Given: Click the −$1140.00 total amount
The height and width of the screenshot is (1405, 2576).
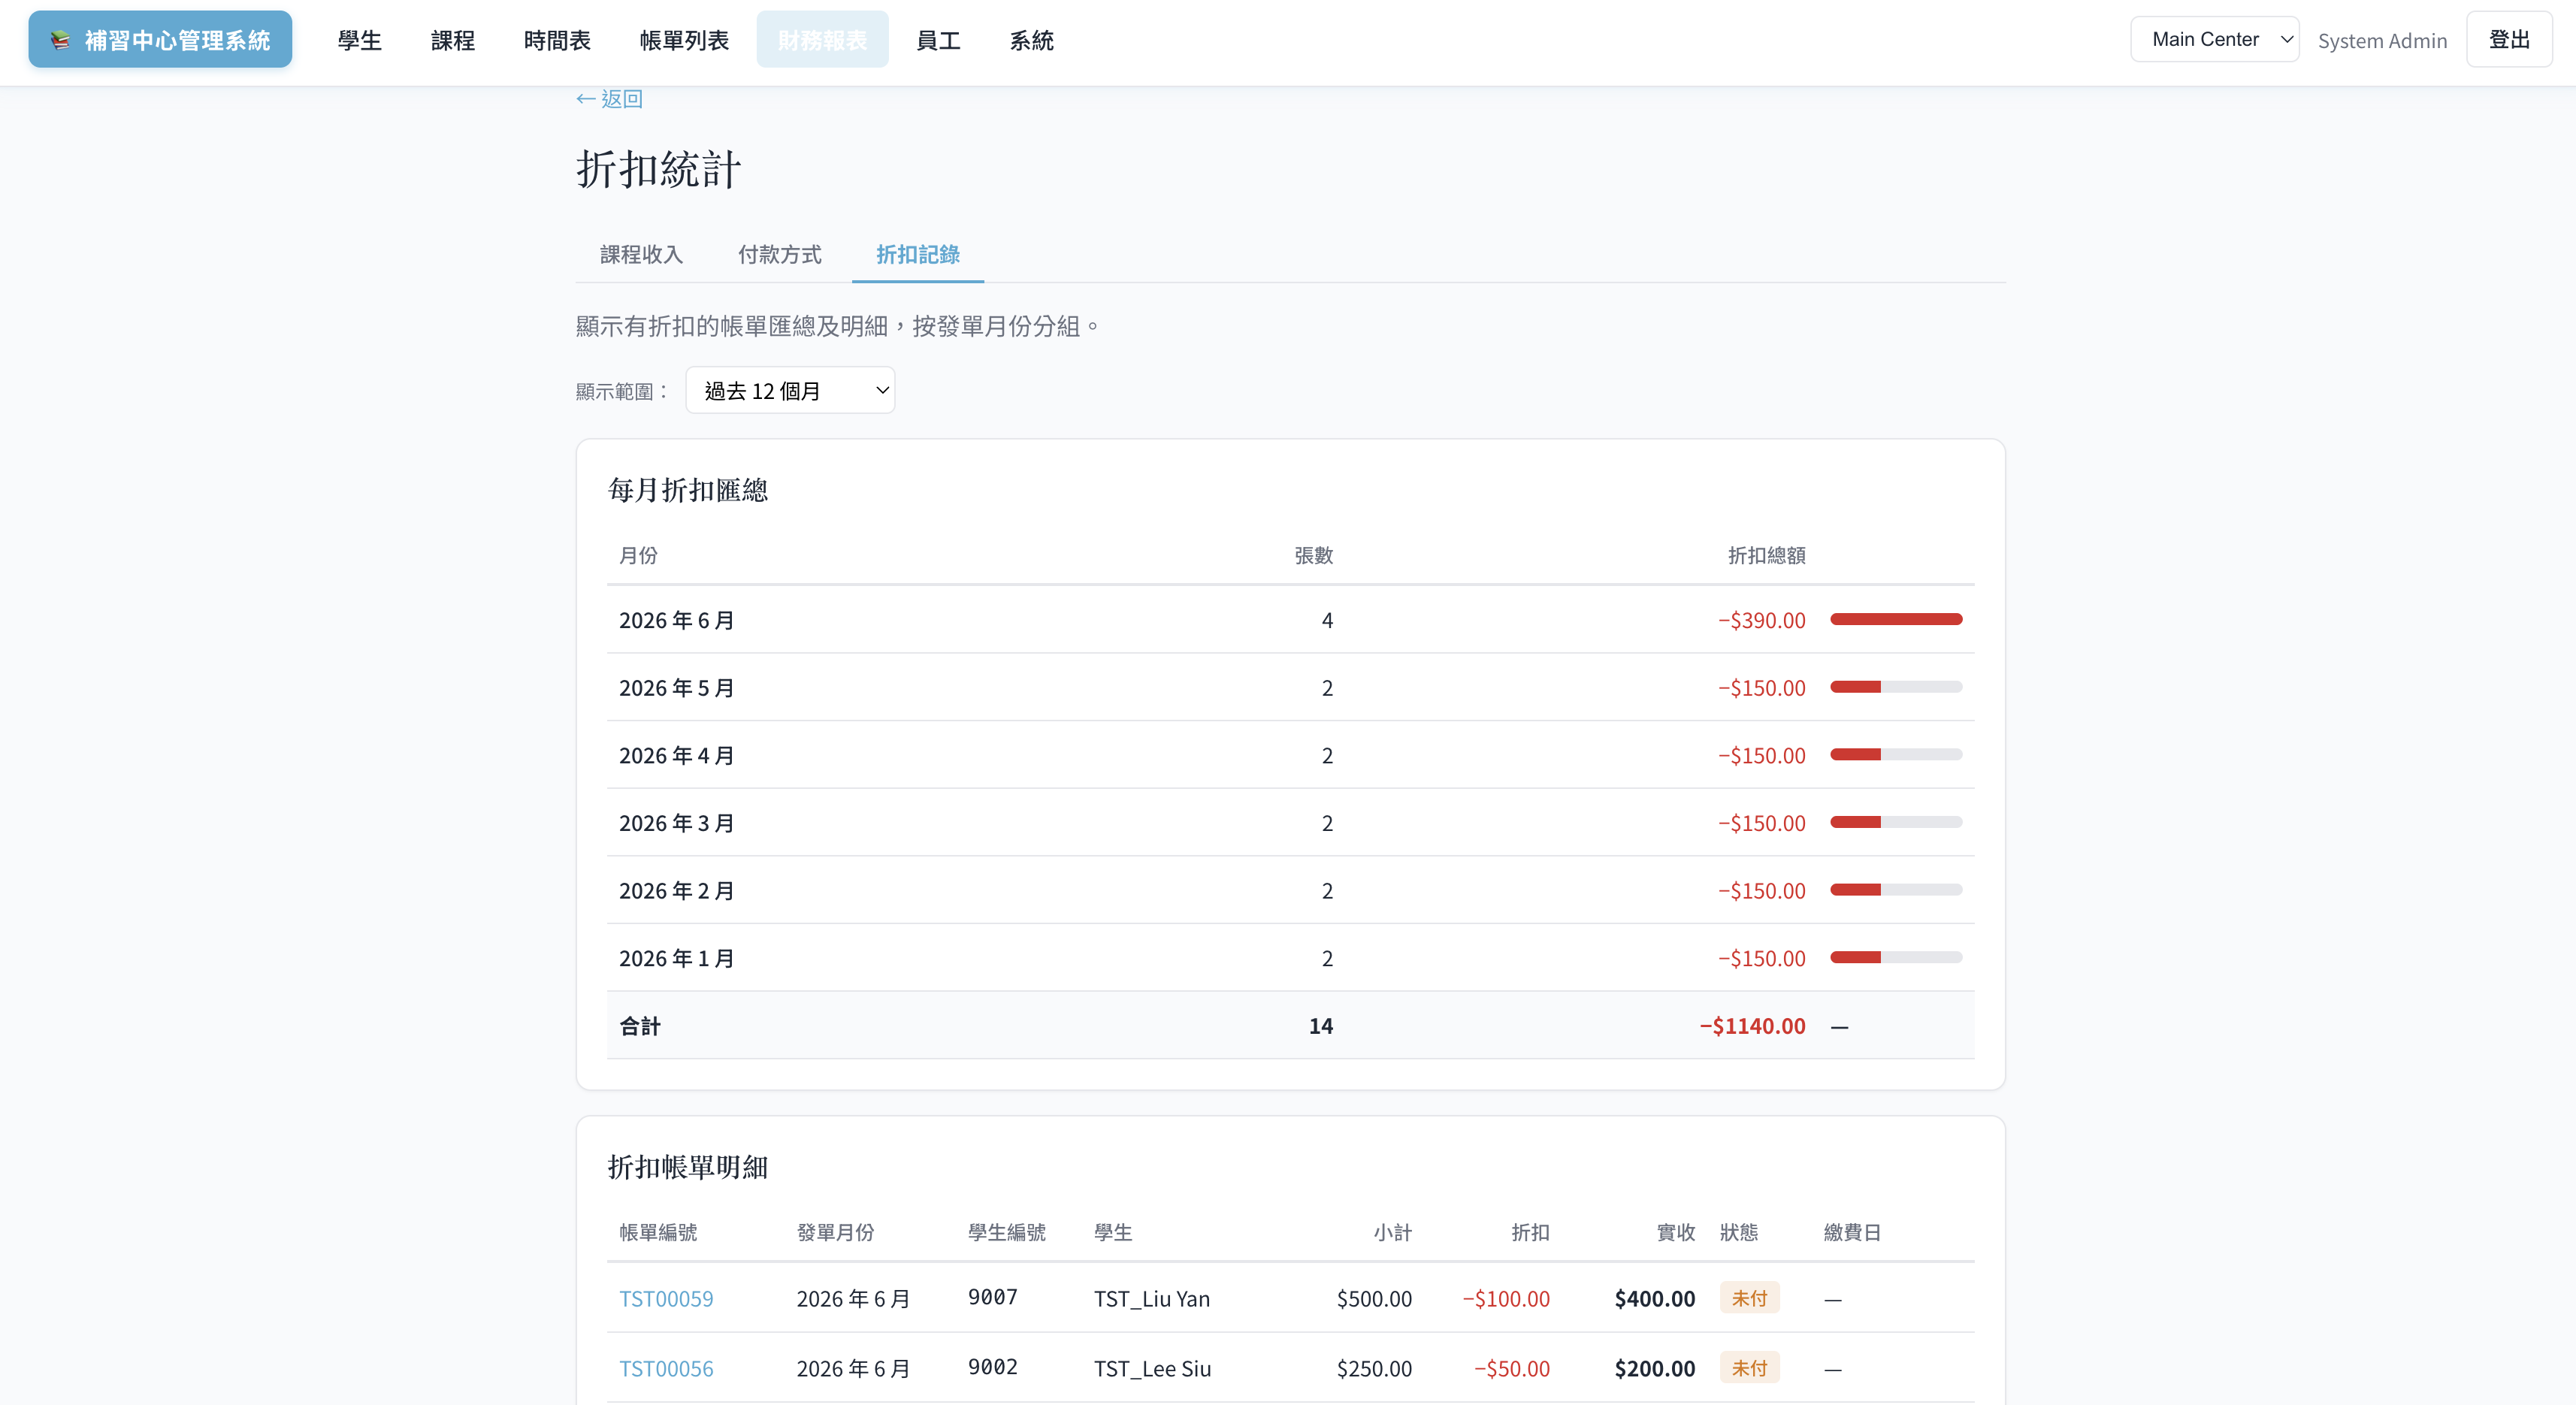Looking at the screenshot, I should click(1752, 1026).
